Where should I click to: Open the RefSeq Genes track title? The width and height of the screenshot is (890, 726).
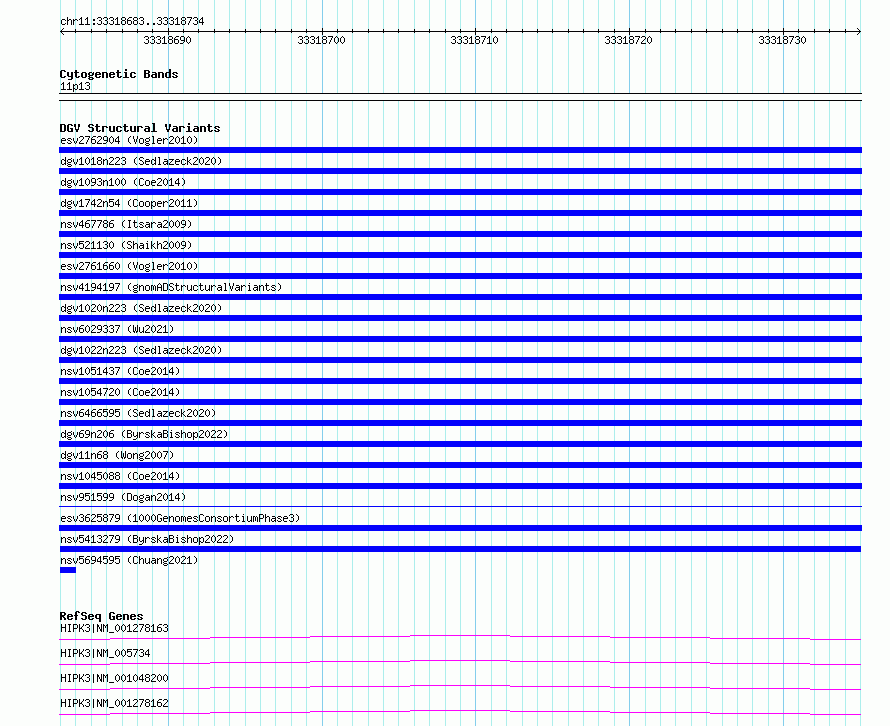102,616
